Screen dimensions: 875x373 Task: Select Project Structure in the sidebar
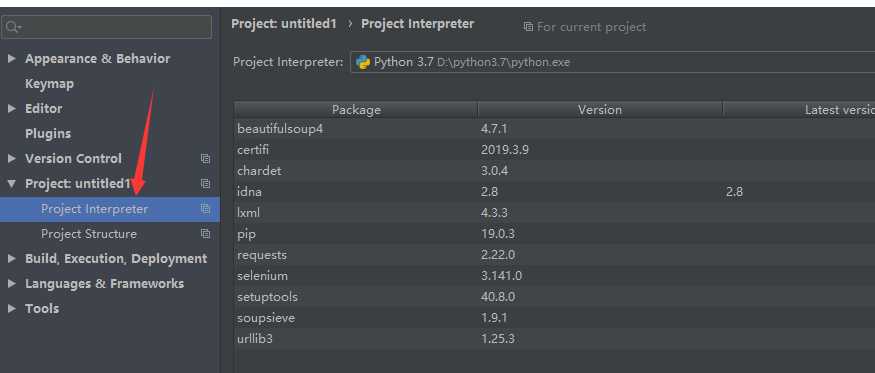89,233
